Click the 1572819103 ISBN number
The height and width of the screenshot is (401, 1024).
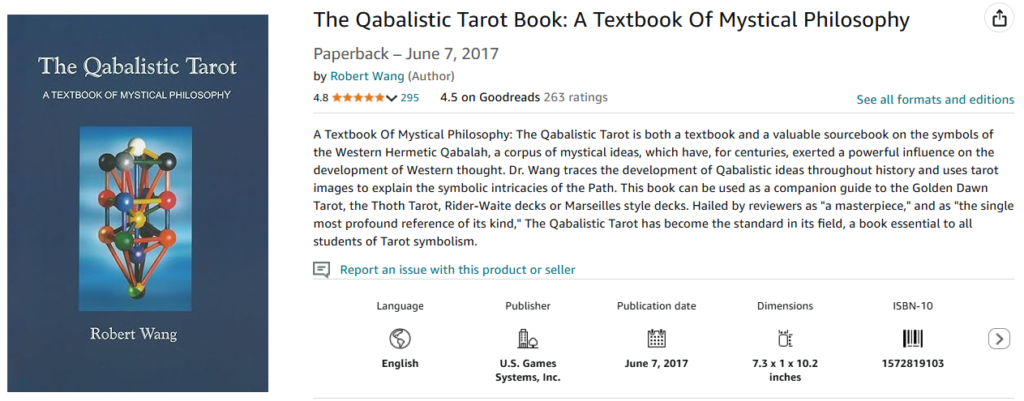click(x=913, y=363)
